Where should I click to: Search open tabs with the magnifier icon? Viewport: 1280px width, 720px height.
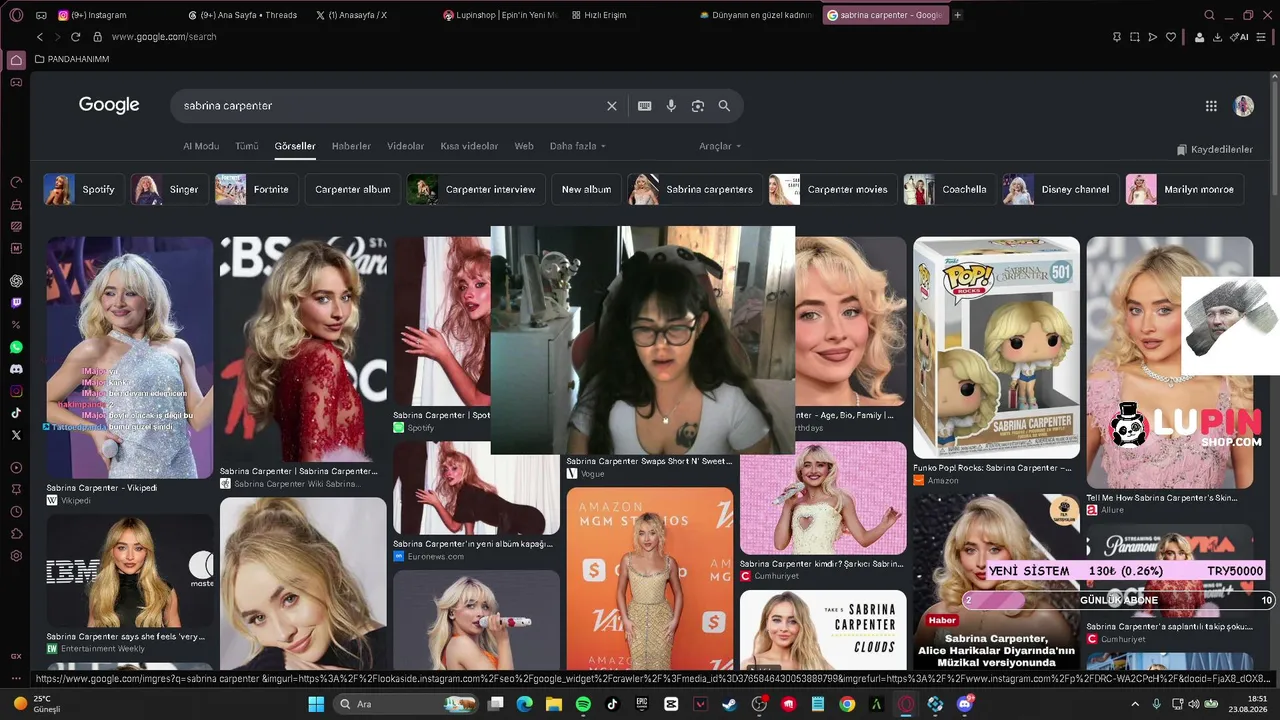[x=1209, y=15]
